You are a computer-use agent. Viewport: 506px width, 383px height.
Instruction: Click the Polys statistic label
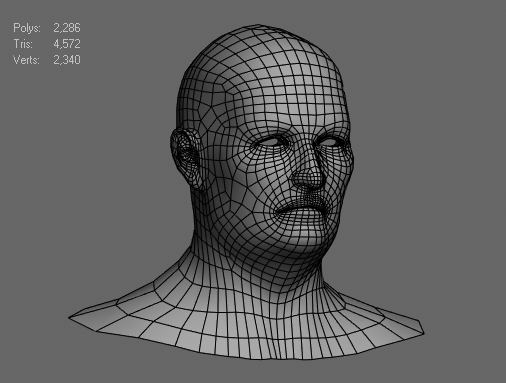click(27, 28)
